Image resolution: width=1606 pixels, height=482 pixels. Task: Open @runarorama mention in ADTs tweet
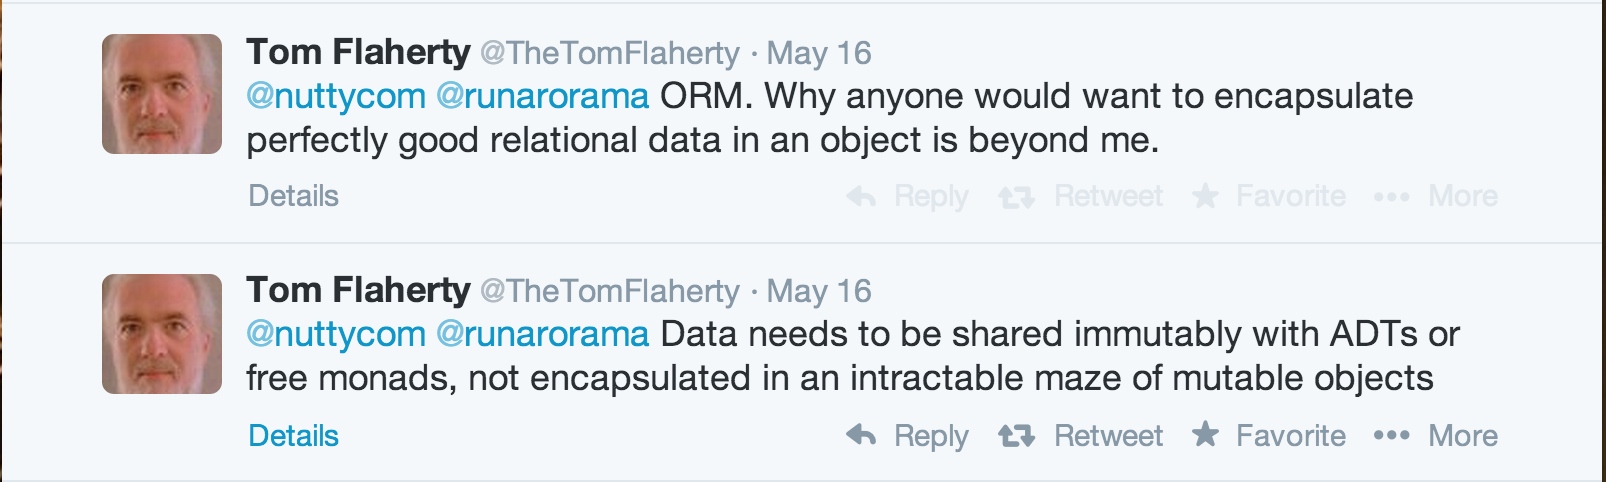543,335
